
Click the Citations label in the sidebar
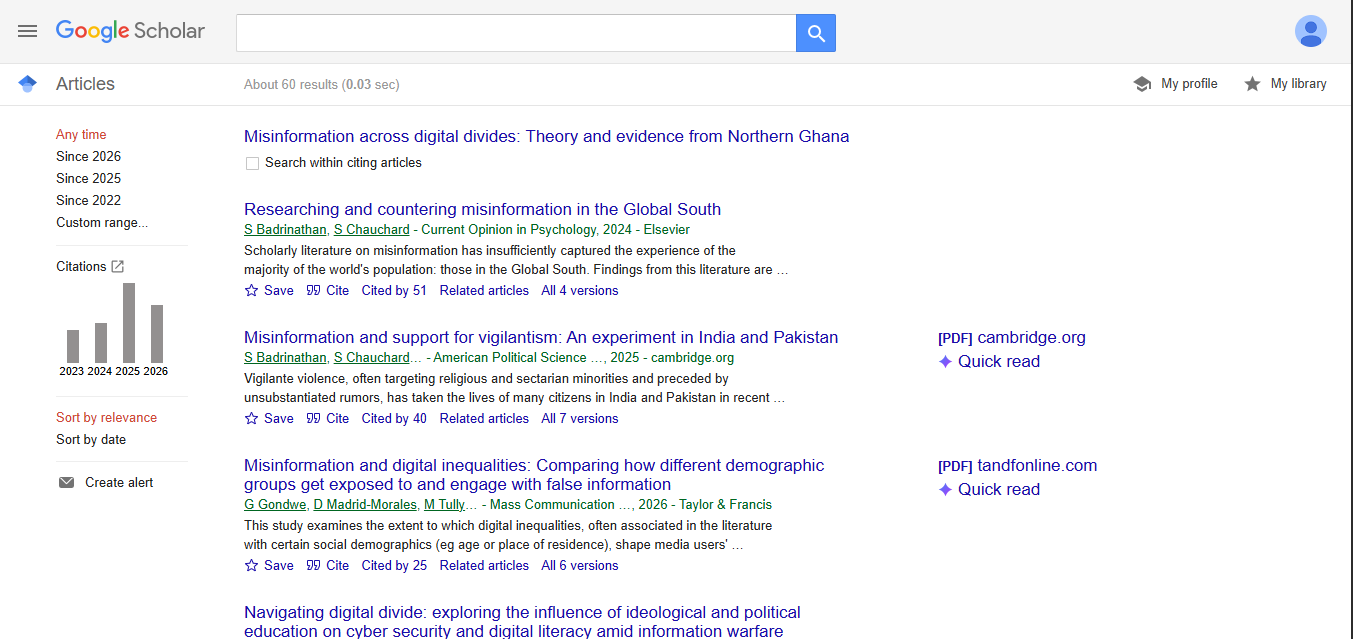click(81, 266)
